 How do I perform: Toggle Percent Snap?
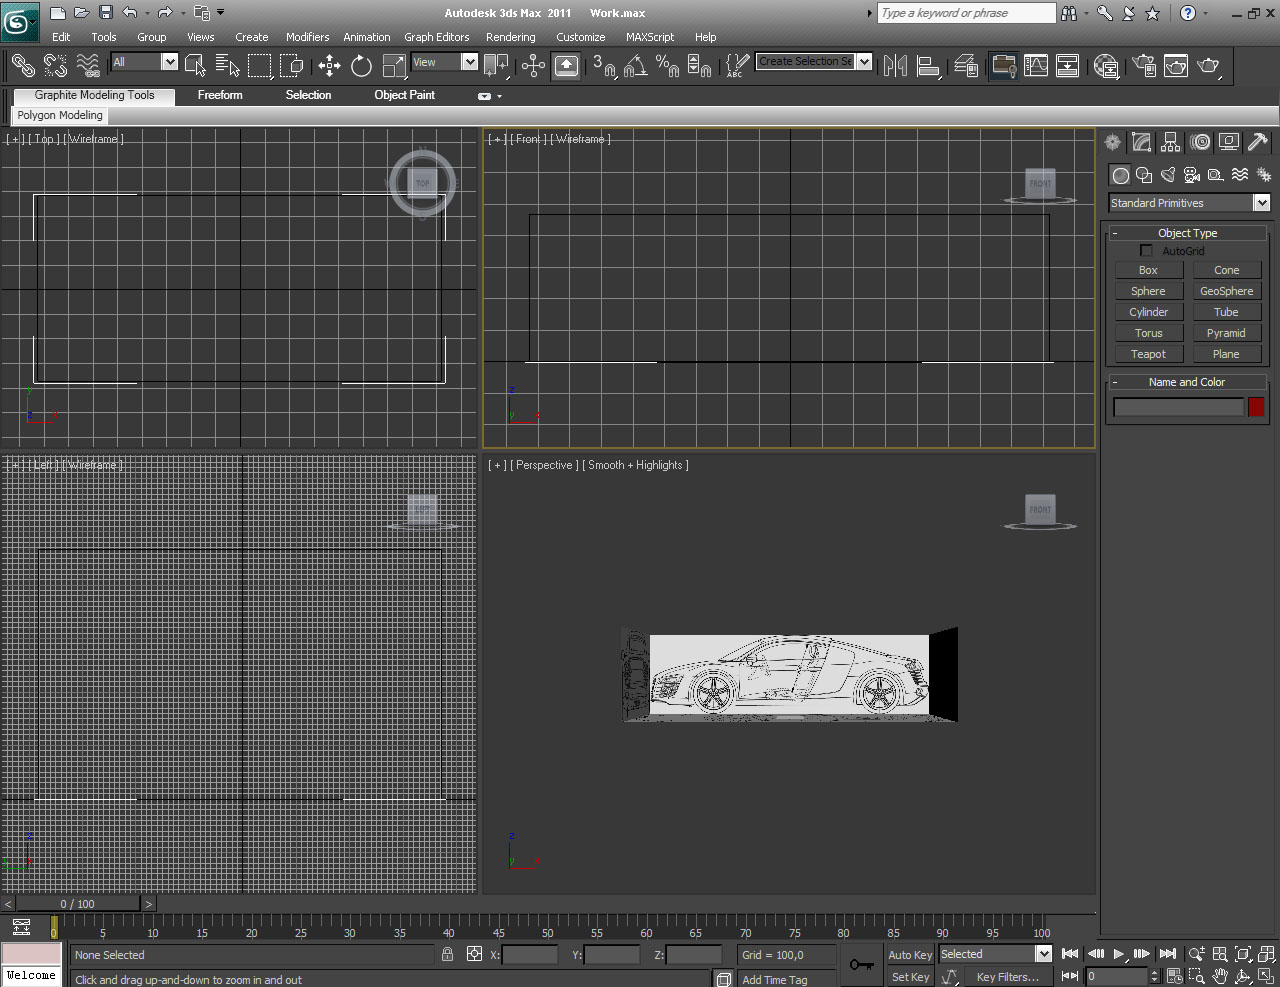pos(667,66)
